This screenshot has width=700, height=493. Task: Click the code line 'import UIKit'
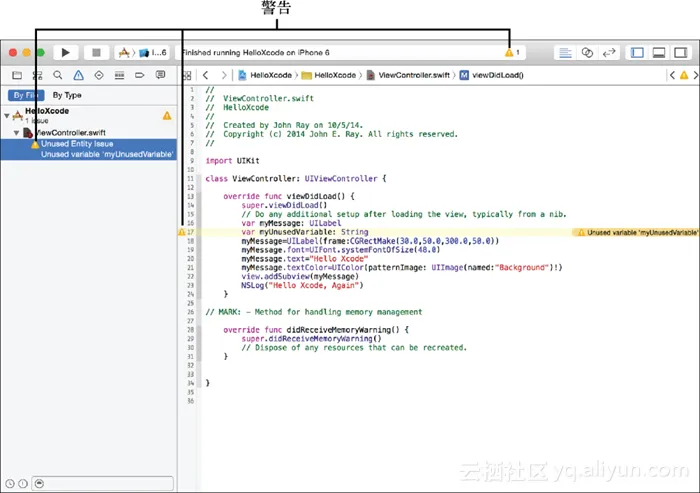[x=232, y=161]
